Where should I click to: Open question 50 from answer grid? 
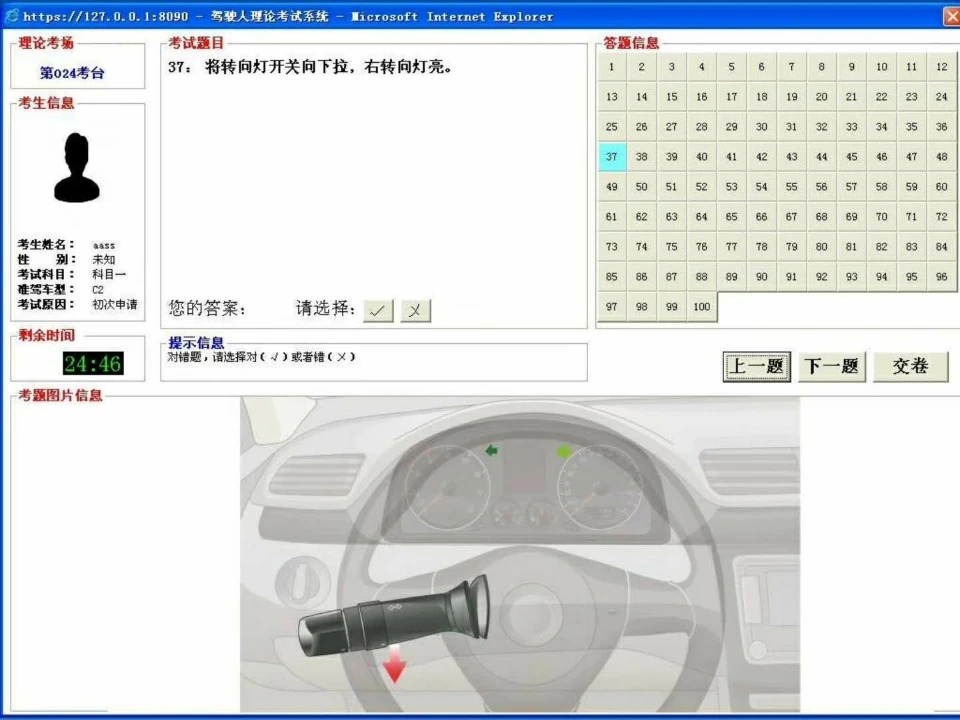(641, 187)
